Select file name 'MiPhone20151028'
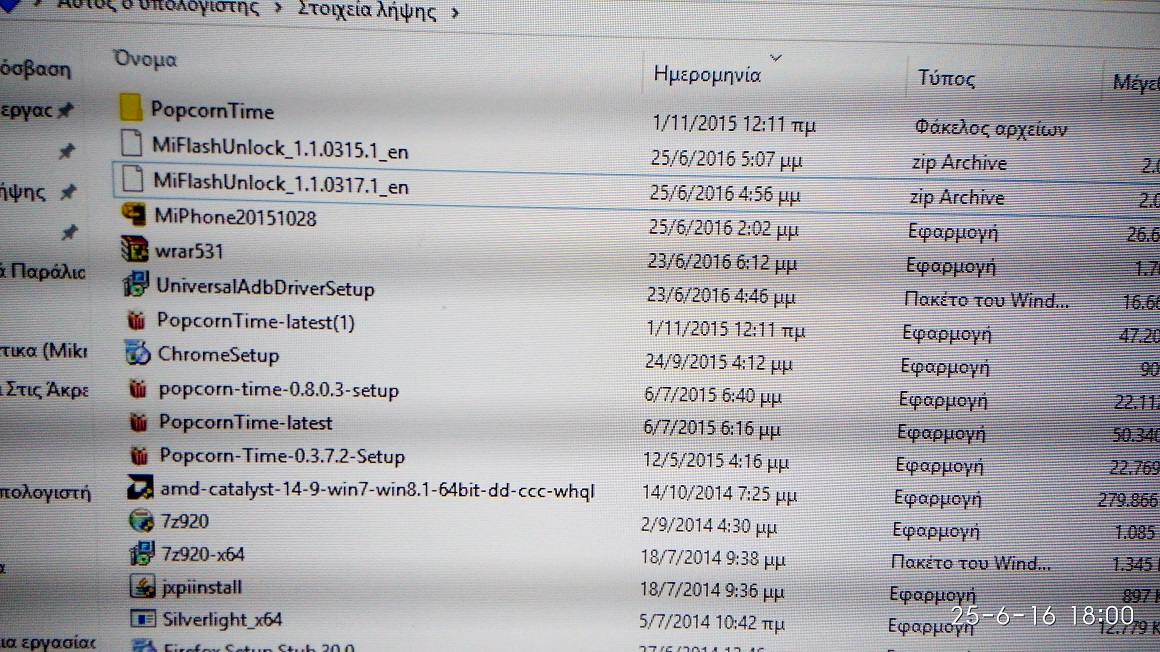Viewport: 1160px width, 652px height. pyautogui.click(x=235, y=217)
